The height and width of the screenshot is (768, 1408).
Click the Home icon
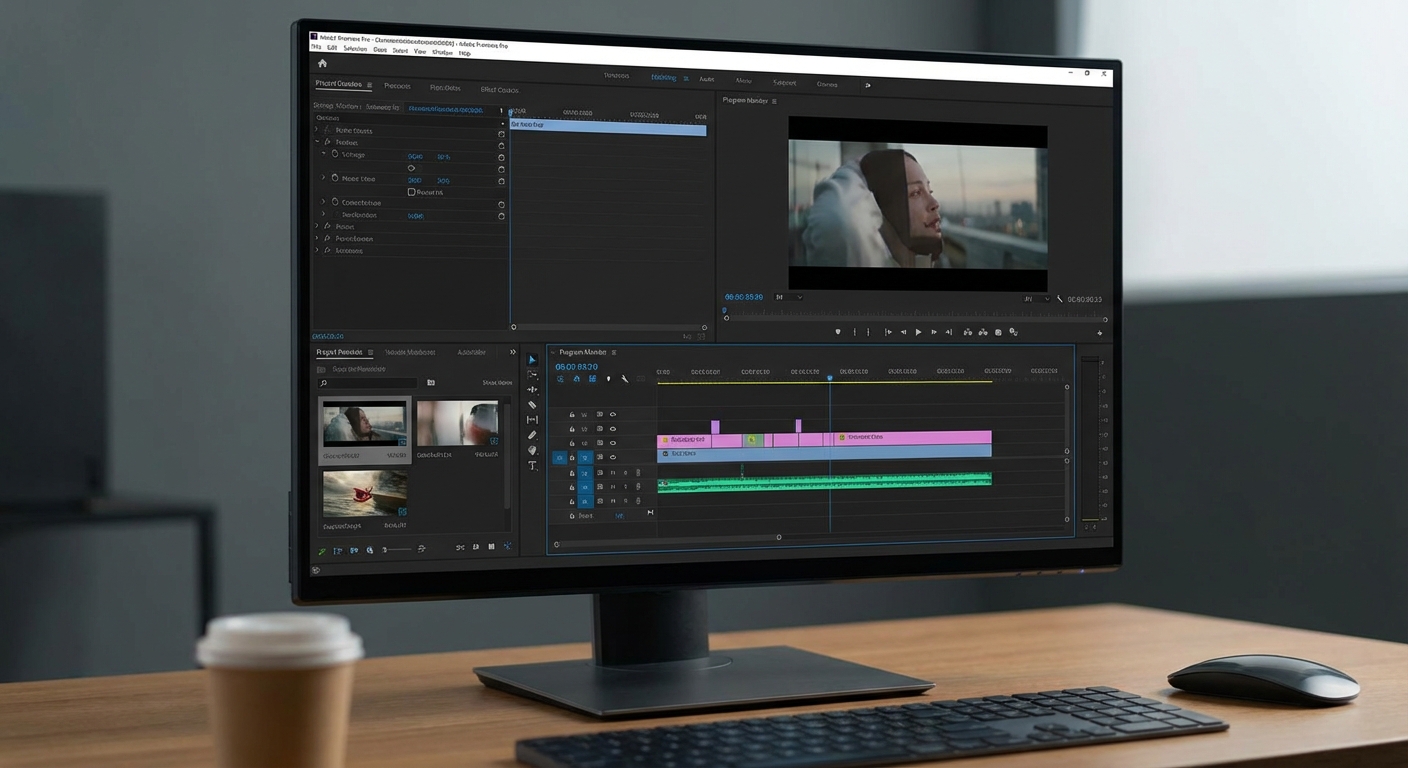click(x=322, y=63)
